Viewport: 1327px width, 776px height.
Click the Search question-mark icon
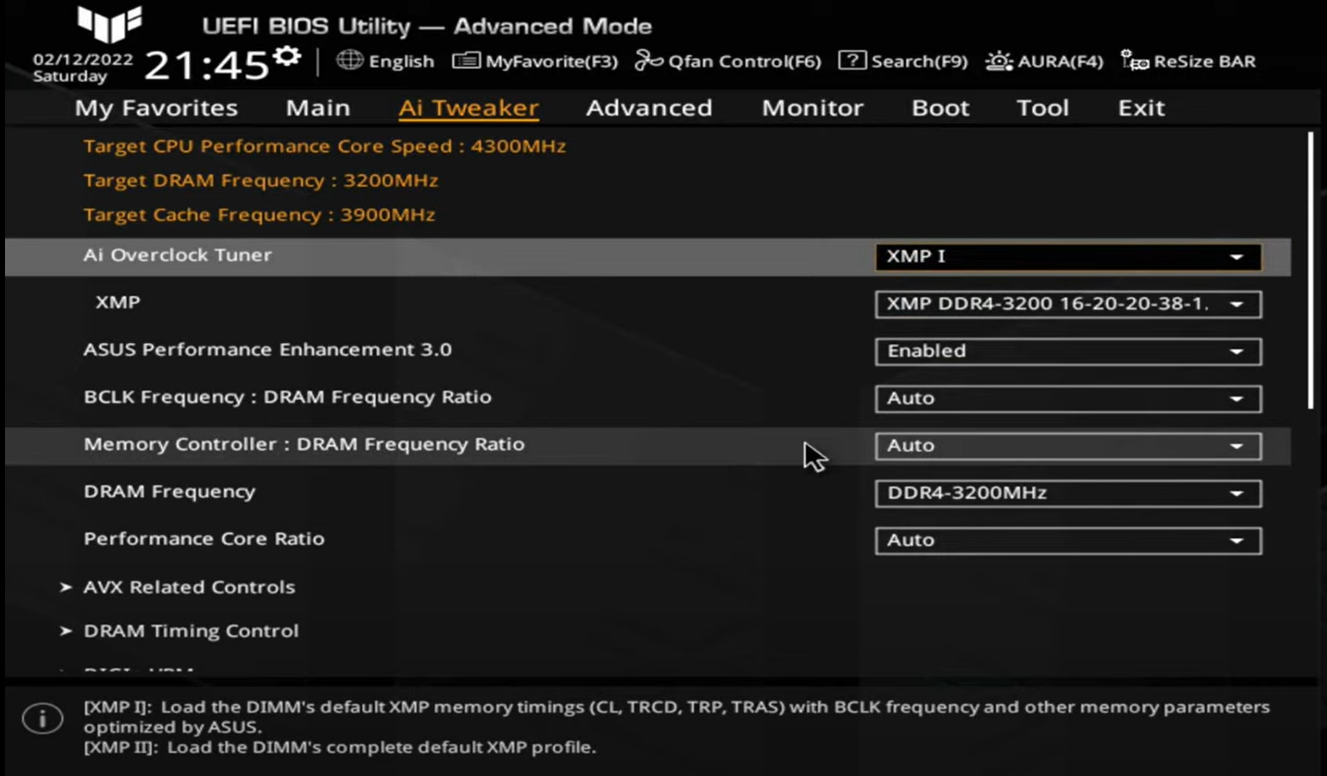click(x=851, y=61)
